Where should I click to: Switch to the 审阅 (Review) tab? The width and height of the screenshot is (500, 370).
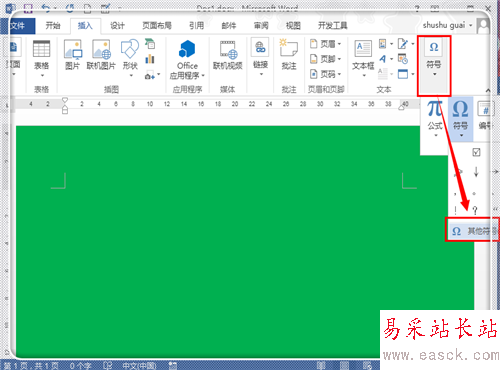[261, 26]
